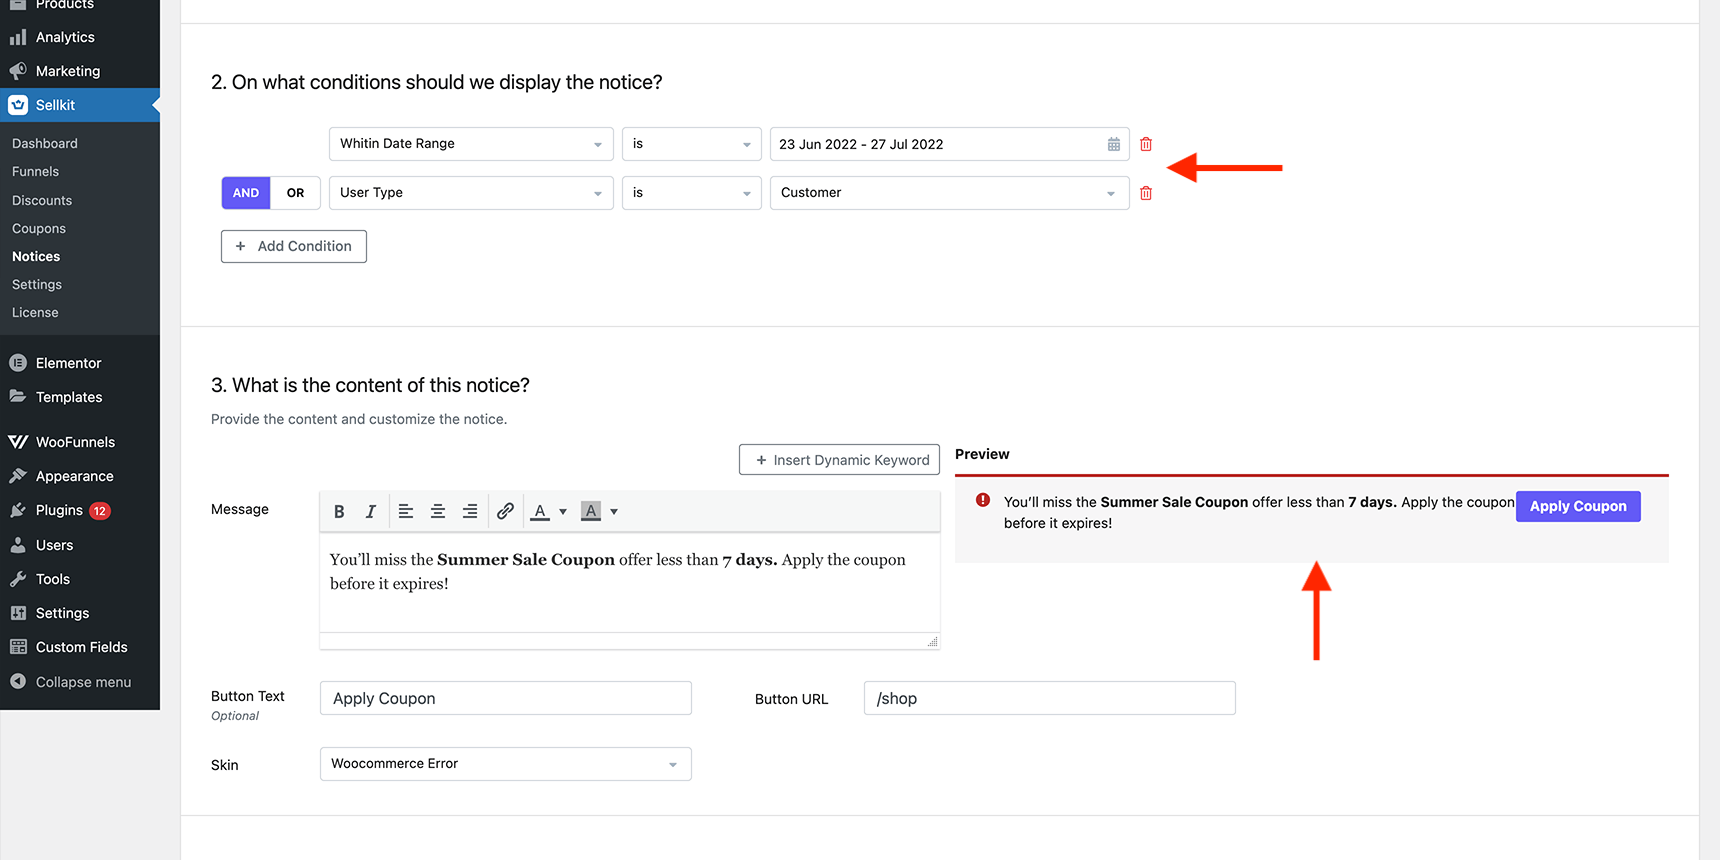
Task: Delete the date range condition
Action: (1146, 144)
